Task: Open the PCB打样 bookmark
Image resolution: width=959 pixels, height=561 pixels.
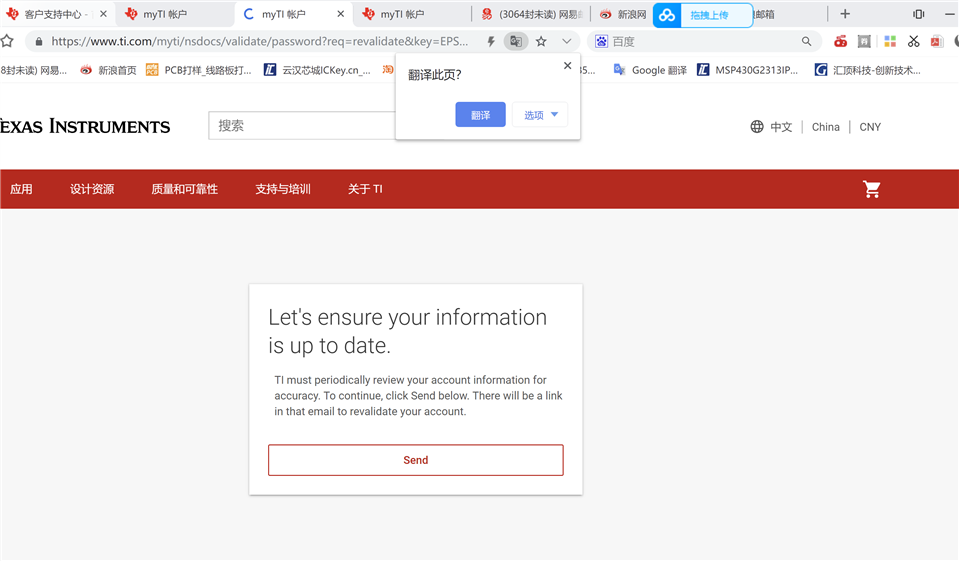Action: pyautogui.click(x=199, y=70)
